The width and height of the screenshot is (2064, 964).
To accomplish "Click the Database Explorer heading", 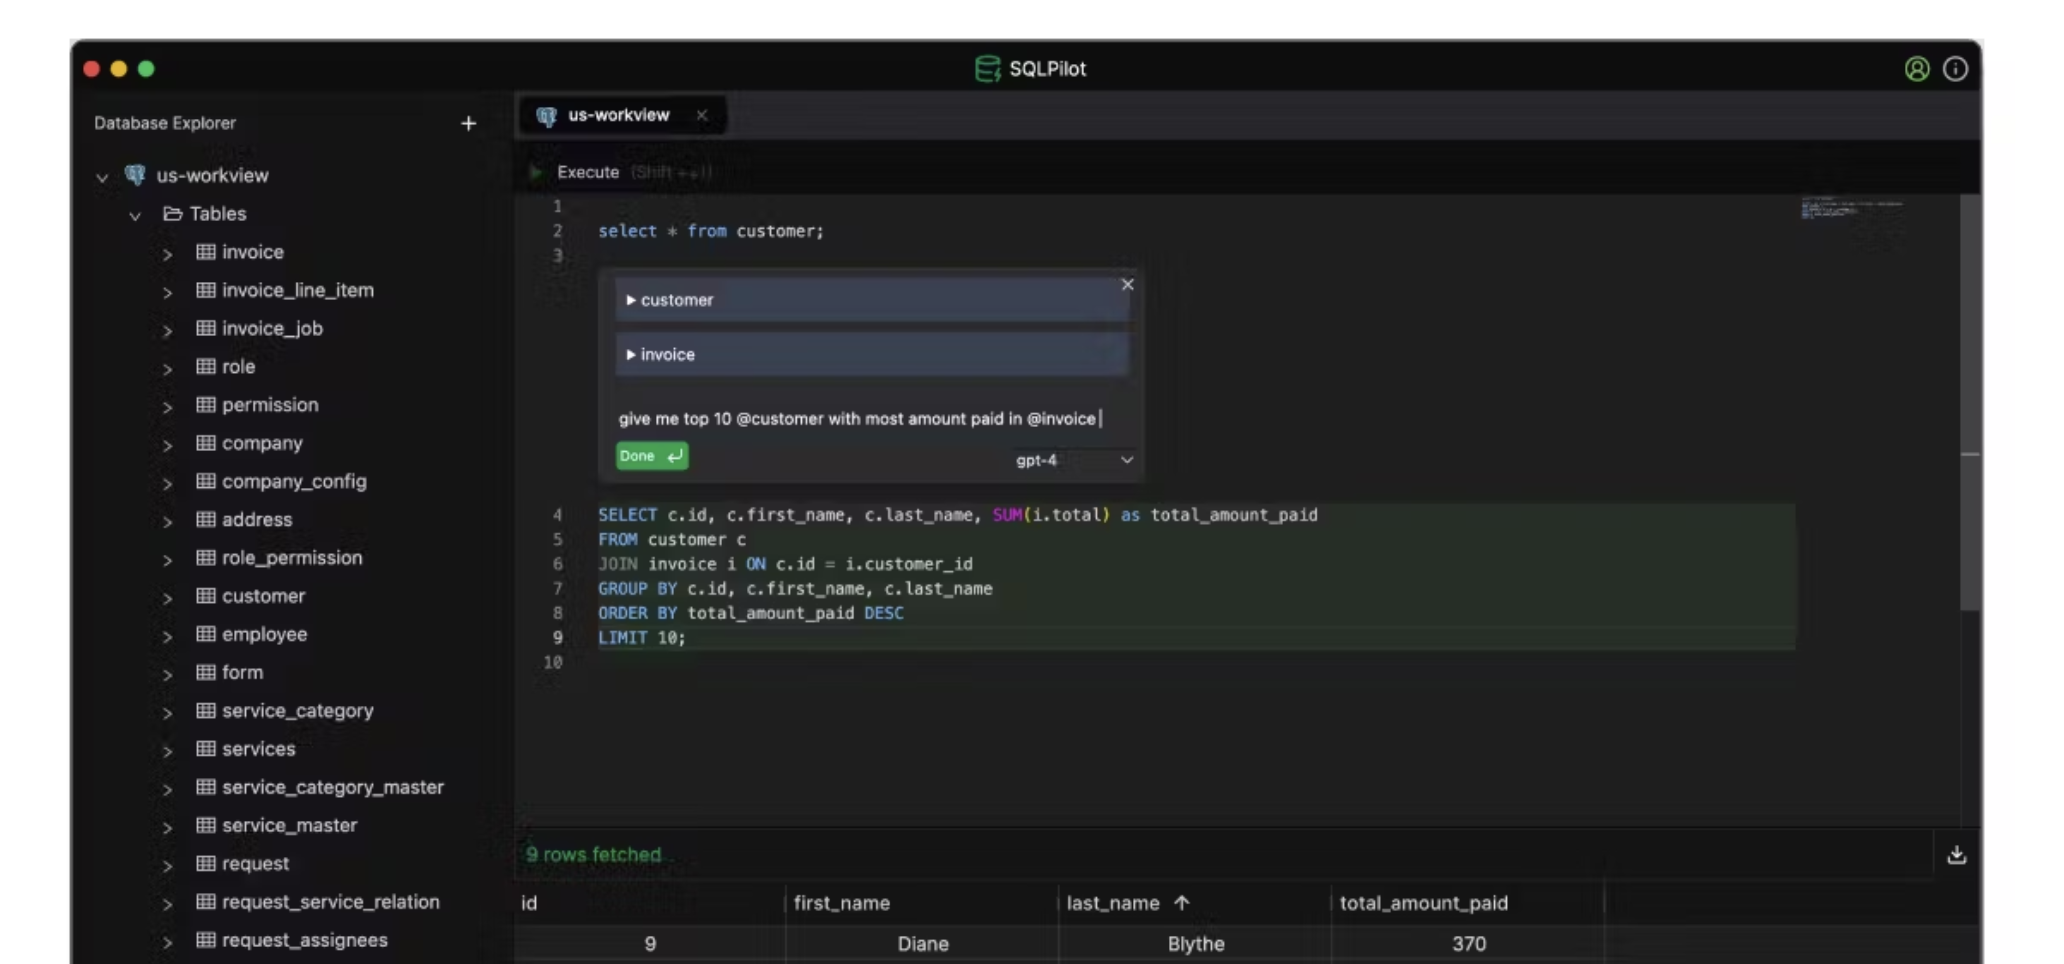I will [x=165, y=123].
